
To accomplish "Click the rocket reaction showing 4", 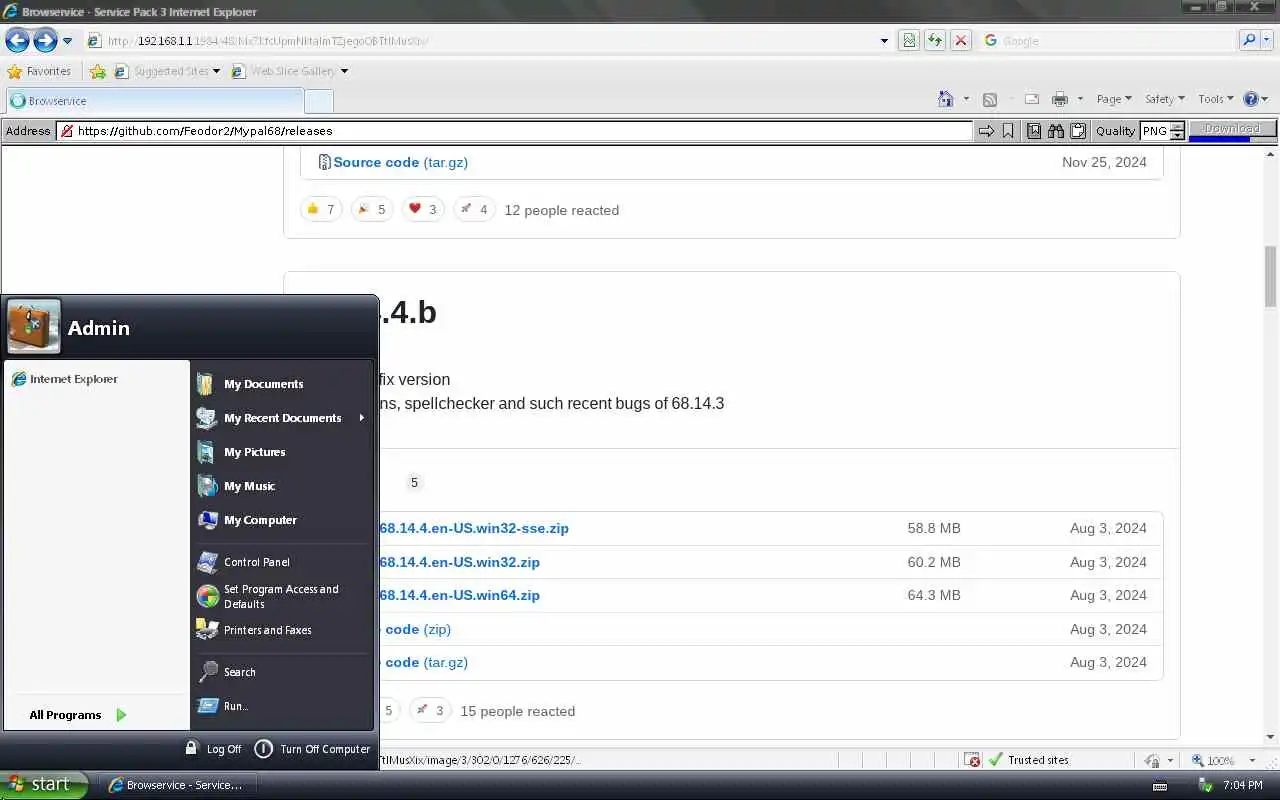I will click(474, 209).
